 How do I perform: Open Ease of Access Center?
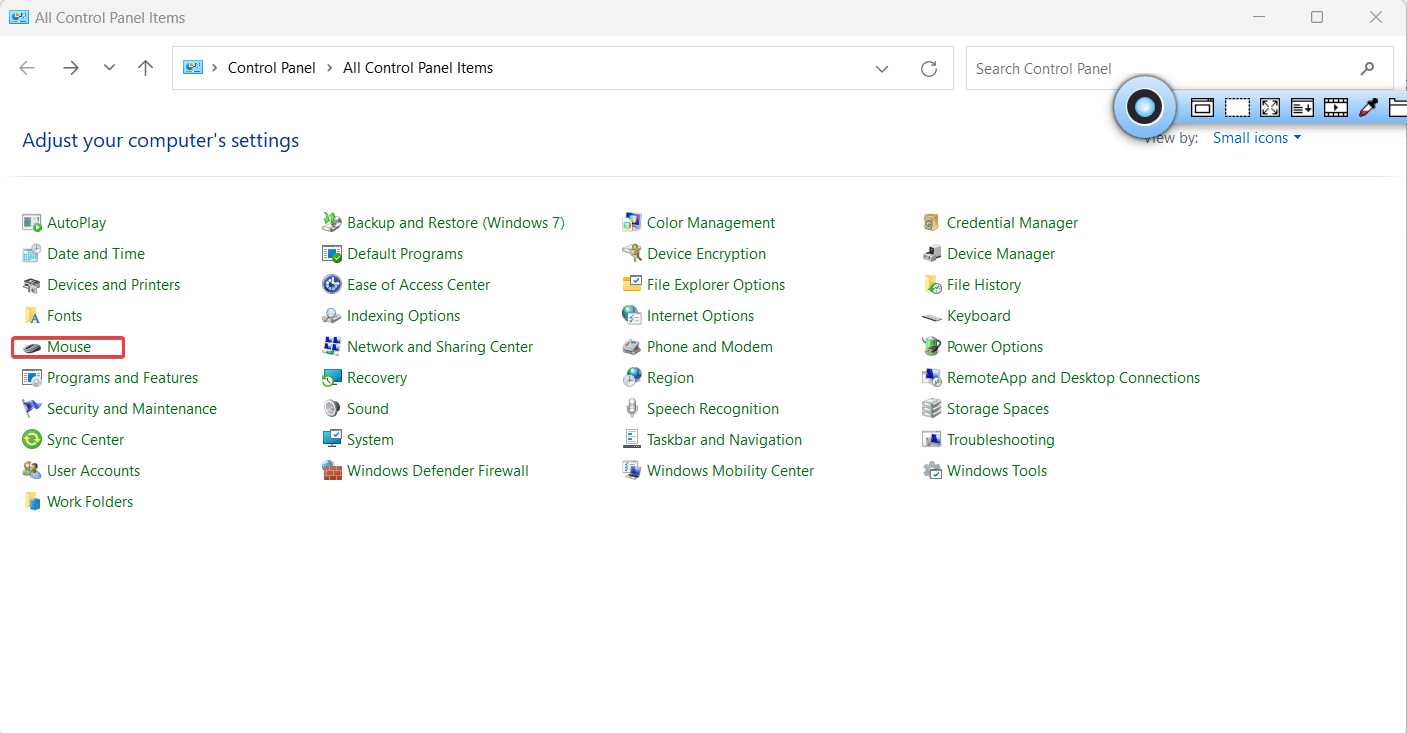coord(418,284)
